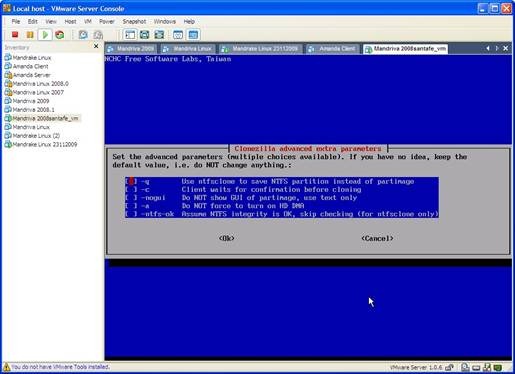
Task: Switch to the Mandriva 2009 tab
Action: [x=131, y=49]
